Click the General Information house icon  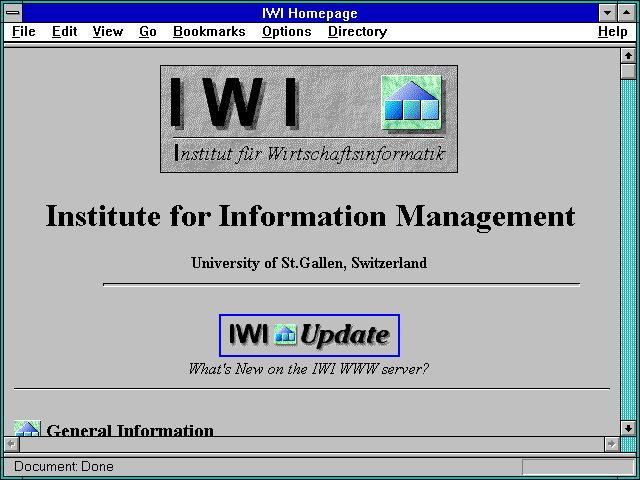[27, 428]
